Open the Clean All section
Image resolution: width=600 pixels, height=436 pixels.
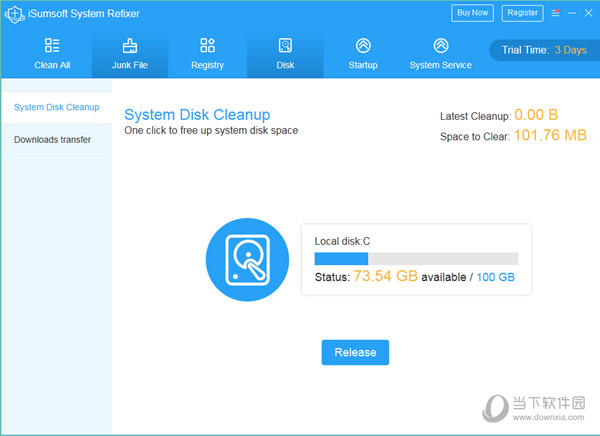tap(52, 54)
